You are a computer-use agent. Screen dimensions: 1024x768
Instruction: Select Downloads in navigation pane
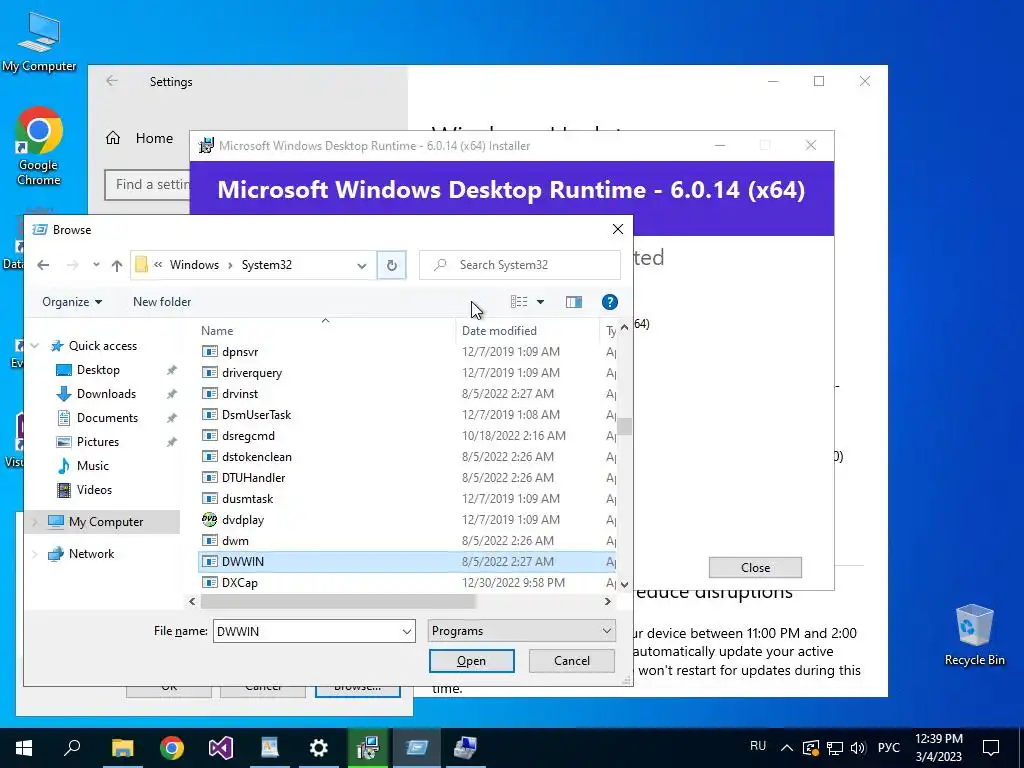[106, 394]
